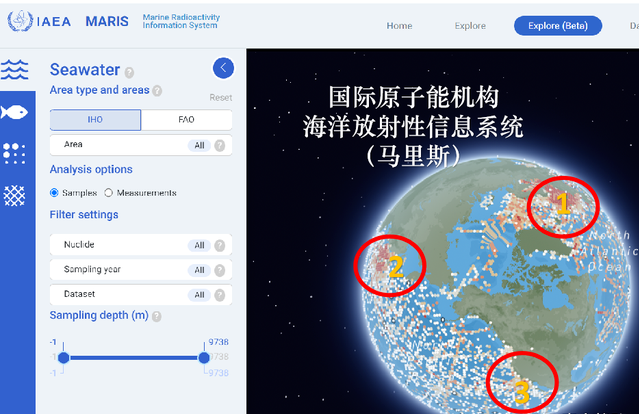Click the Analysis options heading

(91, 170)
